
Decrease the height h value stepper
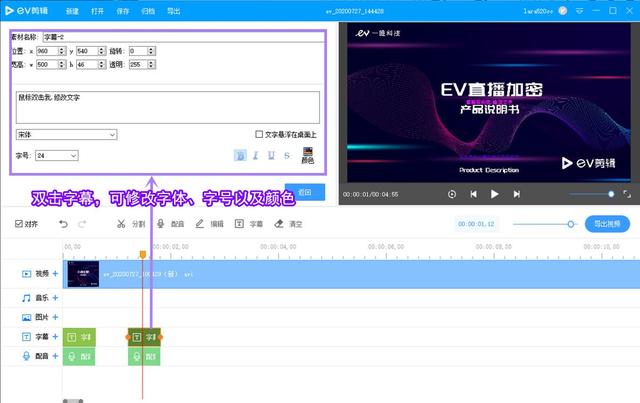click(102, 67)
